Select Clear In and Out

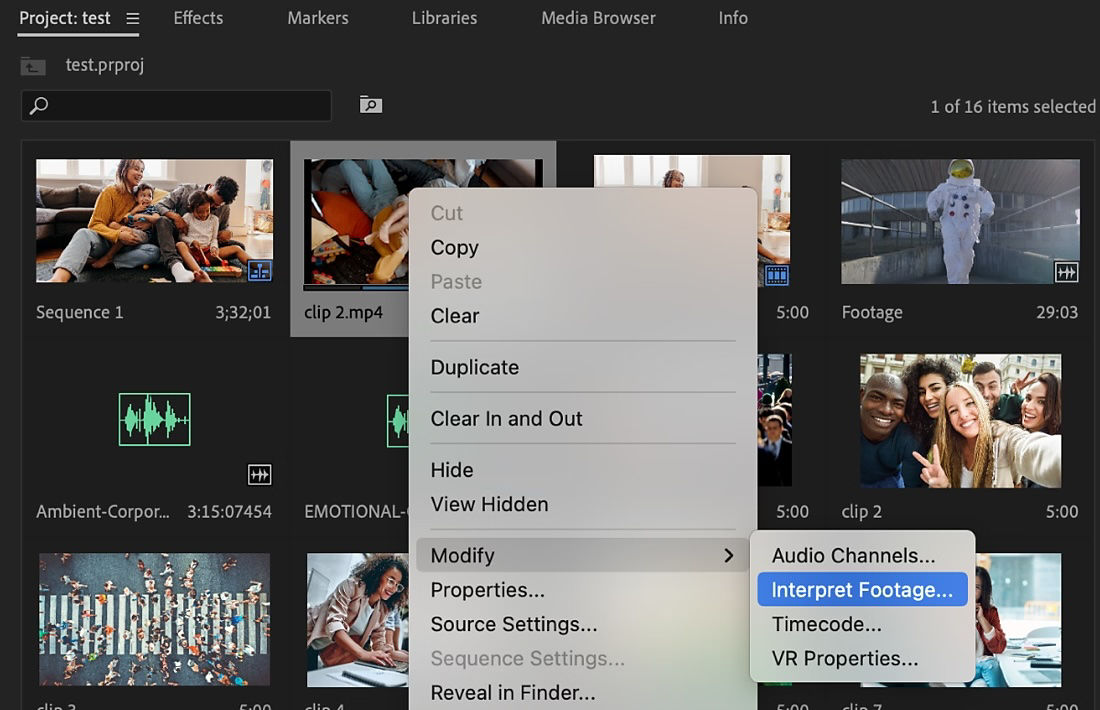tap(506, 418)
